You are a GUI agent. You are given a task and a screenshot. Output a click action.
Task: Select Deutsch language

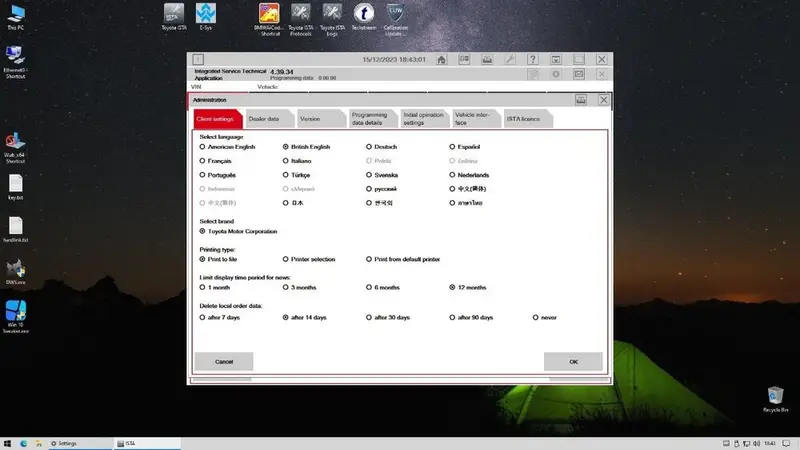coord(369,147)
